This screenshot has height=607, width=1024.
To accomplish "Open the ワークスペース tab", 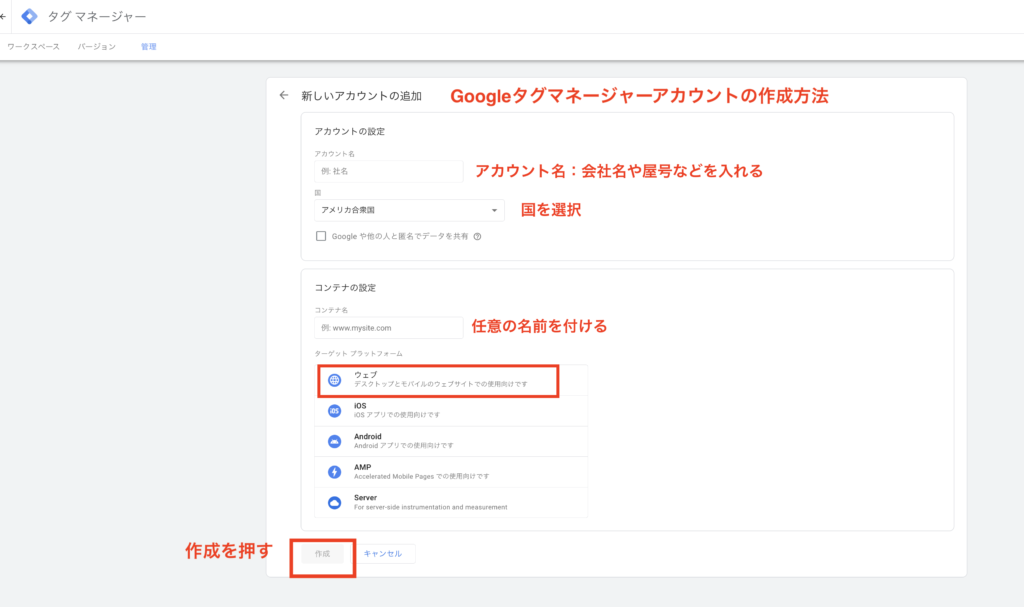I will [x=33, y=46].
